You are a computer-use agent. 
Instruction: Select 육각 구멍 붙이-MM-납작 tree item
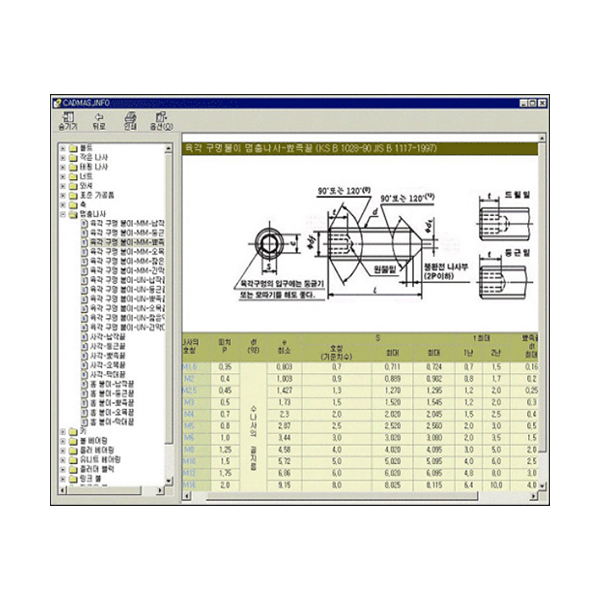(x=126, y=223)
